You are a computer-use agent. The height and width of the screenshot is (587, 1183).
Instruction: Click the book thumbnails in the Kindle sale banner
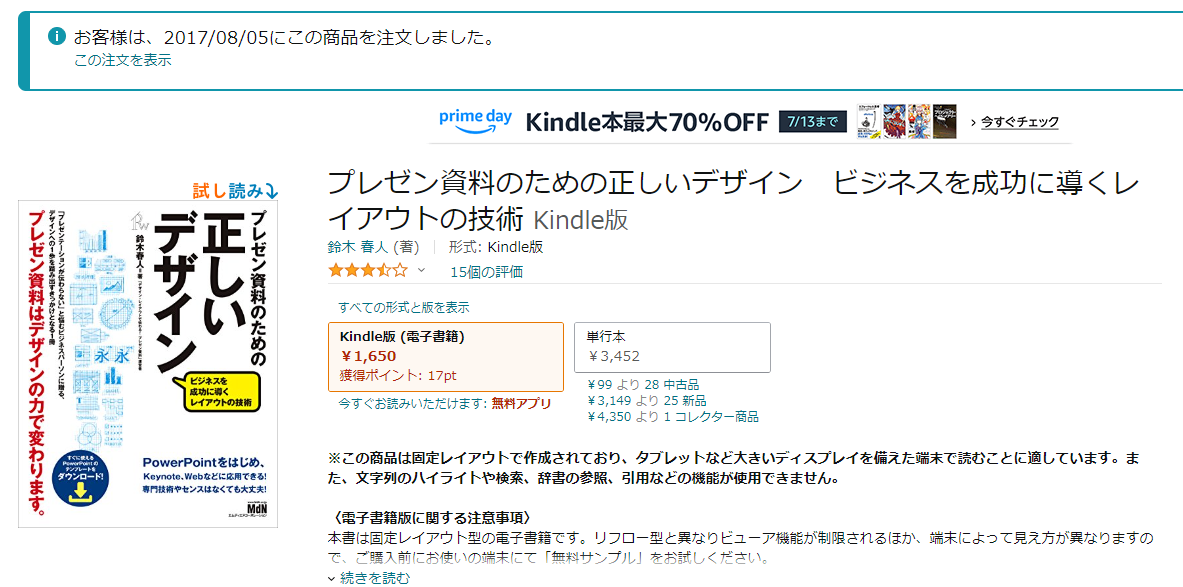point(906,121)
